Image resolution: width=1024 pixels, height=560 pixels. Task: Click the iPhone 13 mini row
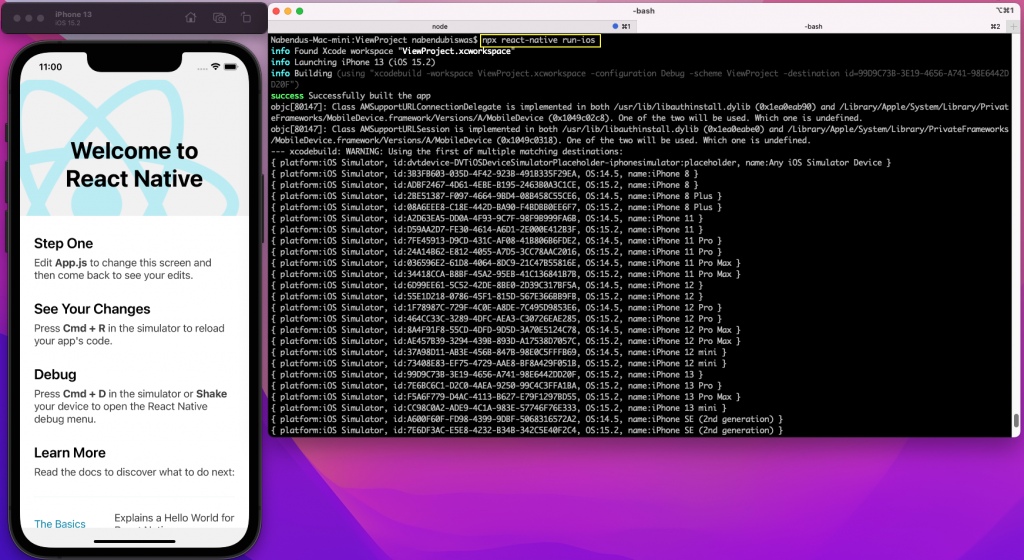pyautogui.click(x=498, y=408)
